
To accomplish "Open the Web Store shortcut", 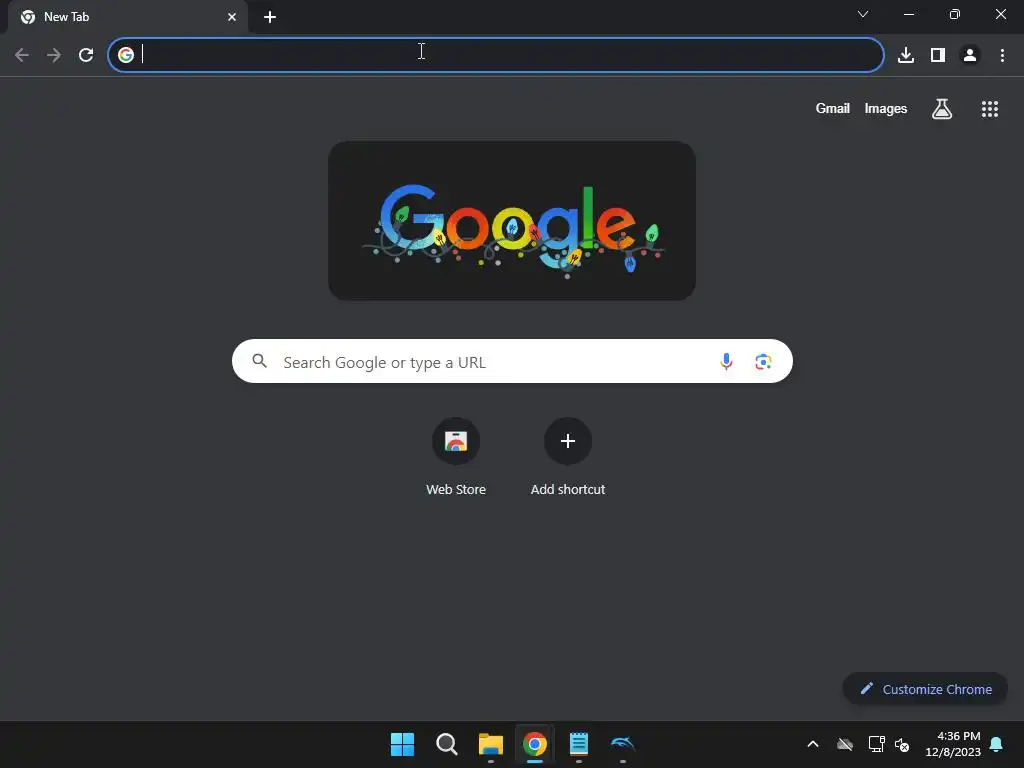I will pos(456,457).
